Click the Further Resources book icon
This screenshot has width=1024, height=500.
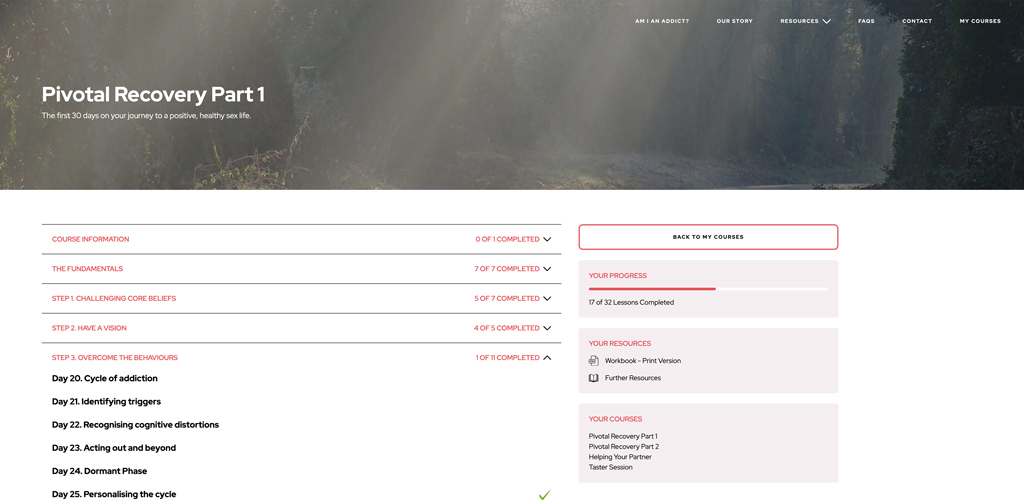(594, 378)
